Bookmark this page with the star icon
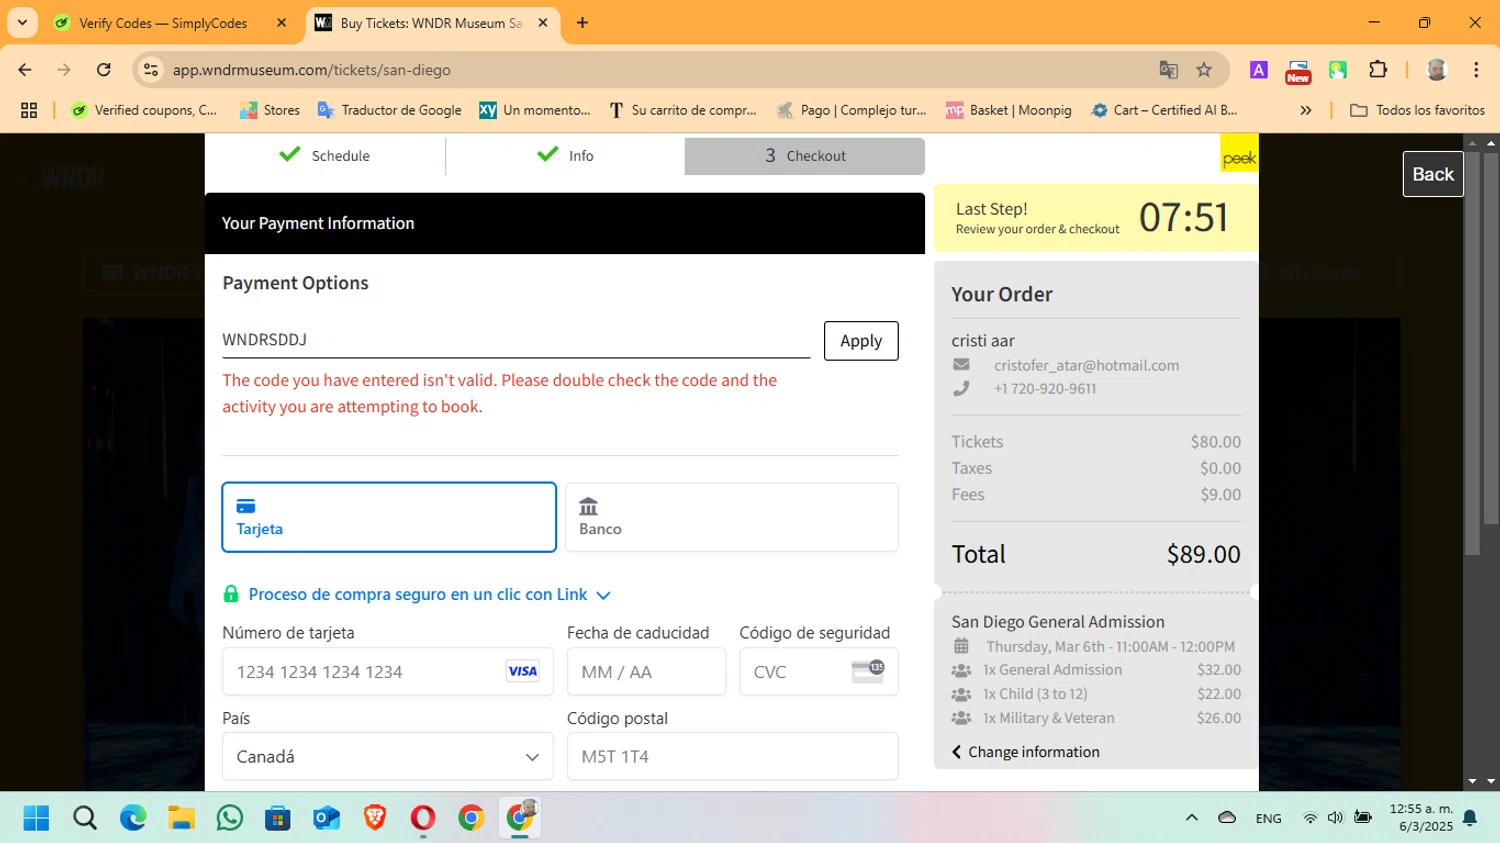 tap(1204, 70)
